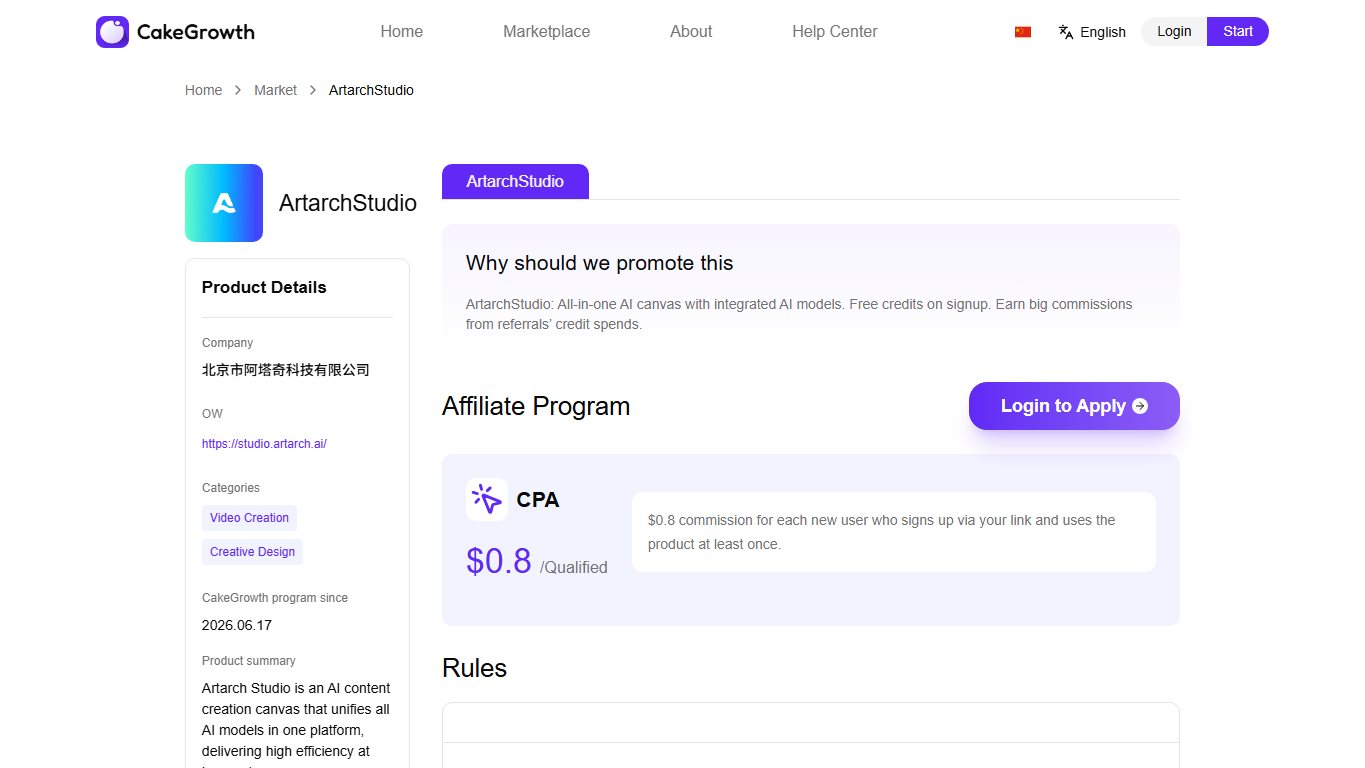Open the Marketplace navigation menu
Viewport: 1365px width, 768px height.
[x=546, y=32]
